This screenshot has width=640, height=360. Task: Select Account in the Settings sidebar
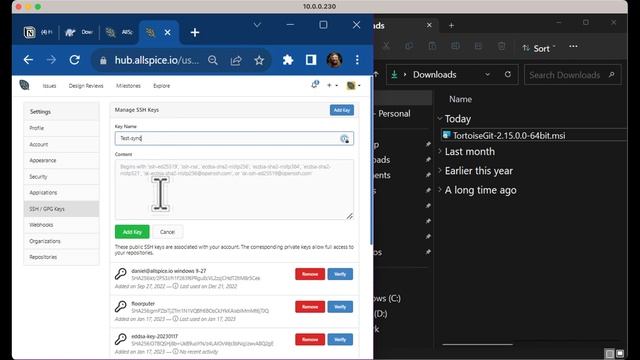61,144
